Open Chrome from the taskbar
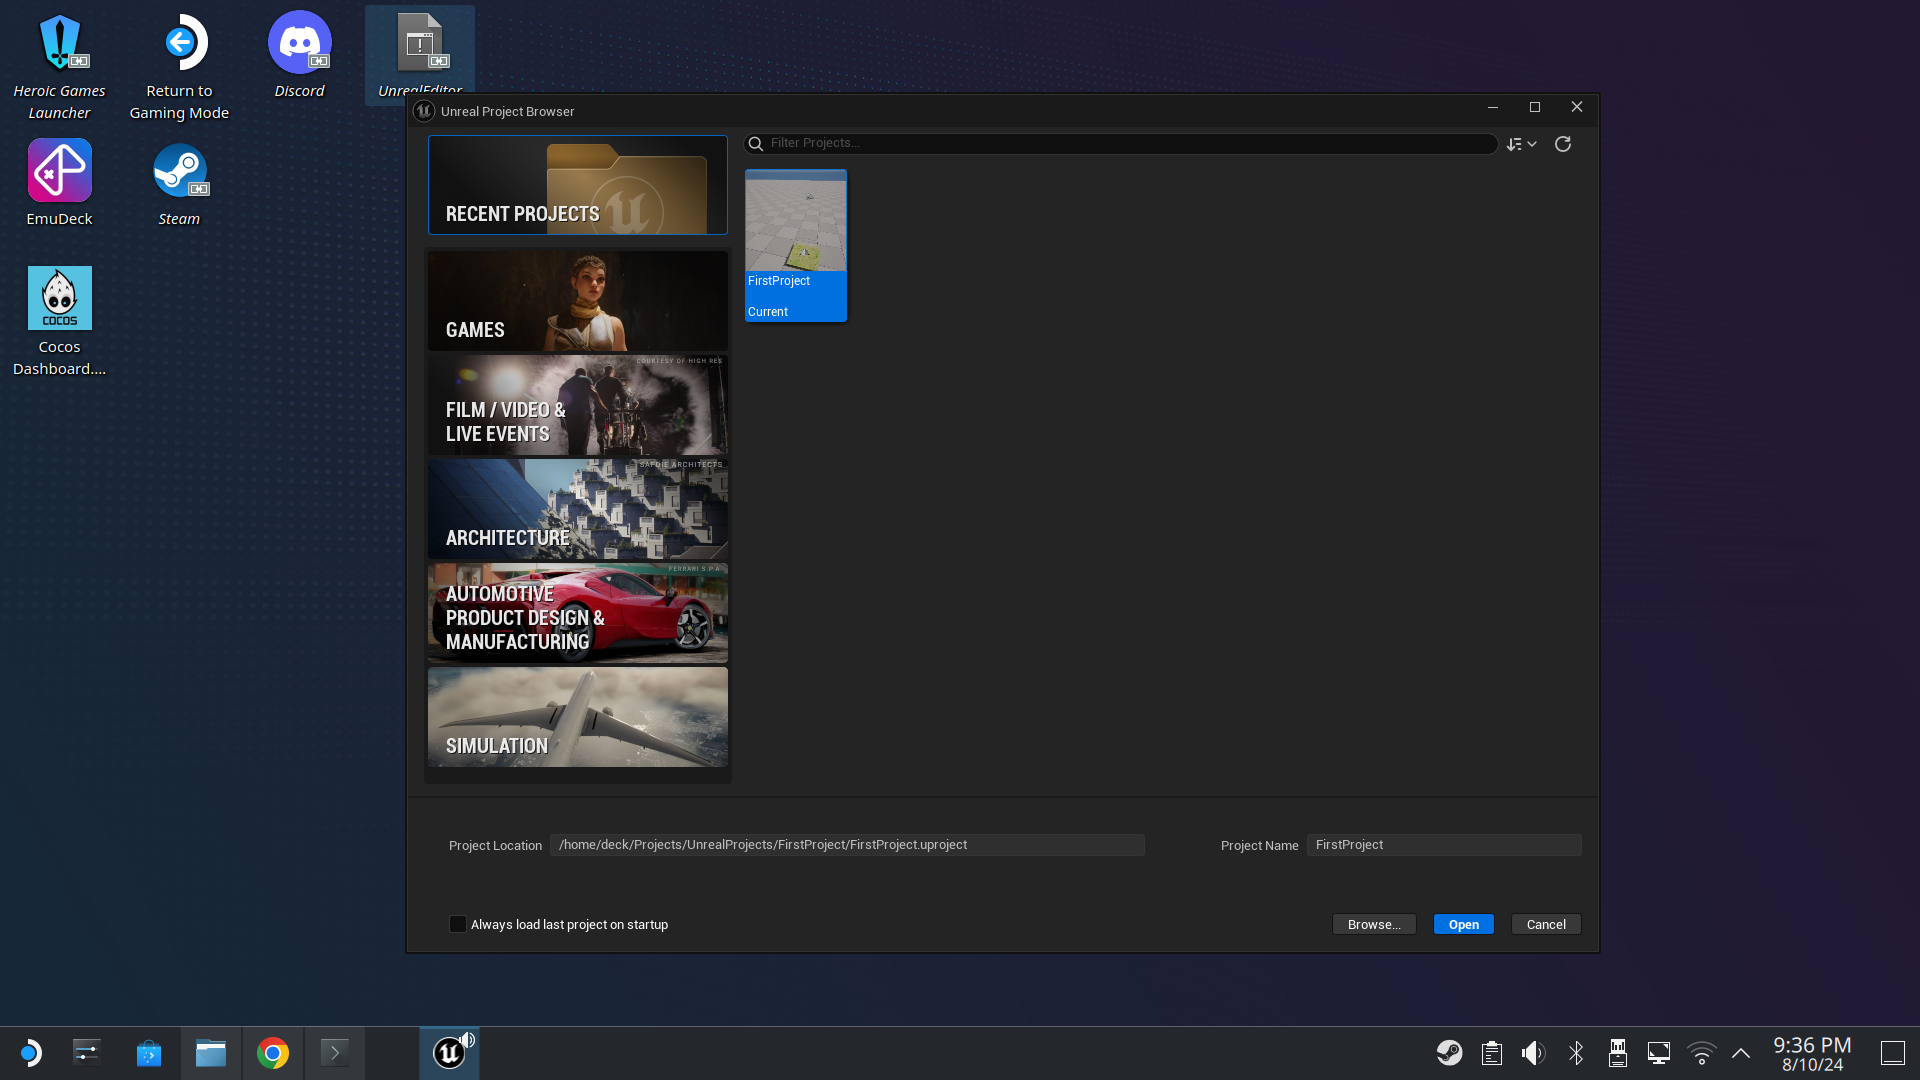 point(272,1053)
